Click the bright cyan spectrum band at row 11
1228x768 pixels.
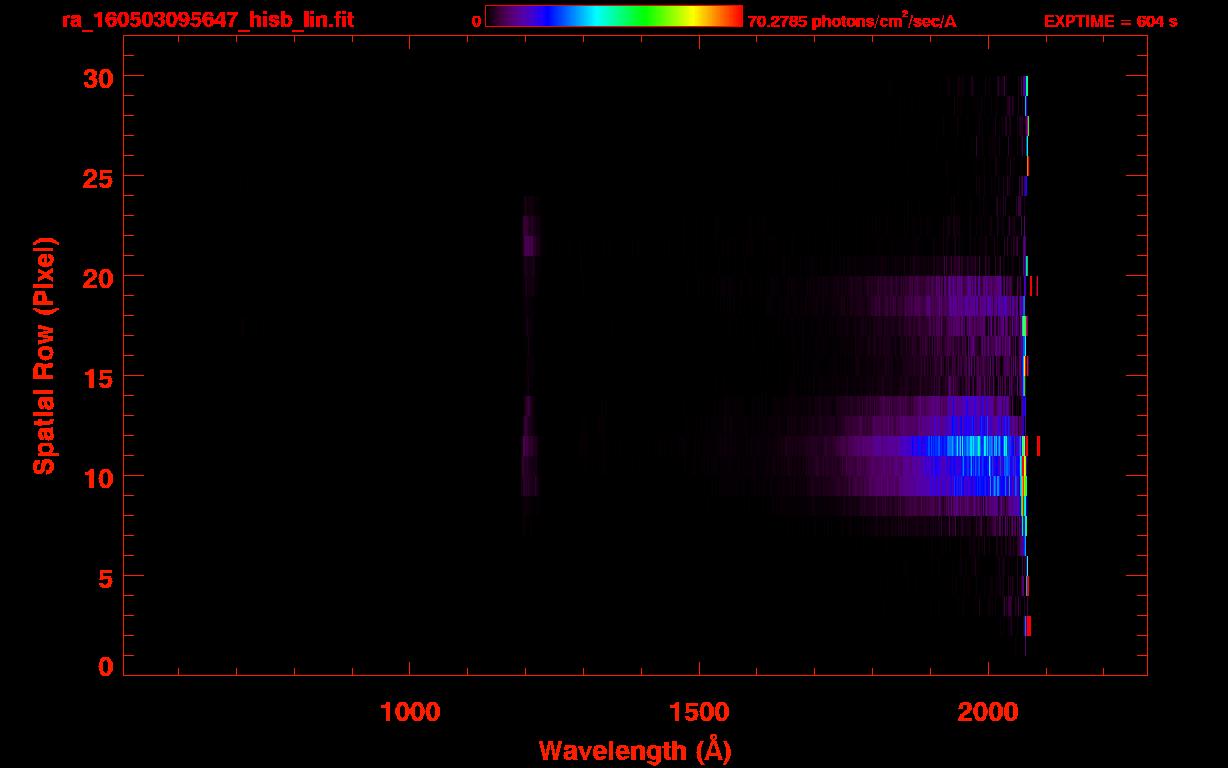tap(965, 446)
